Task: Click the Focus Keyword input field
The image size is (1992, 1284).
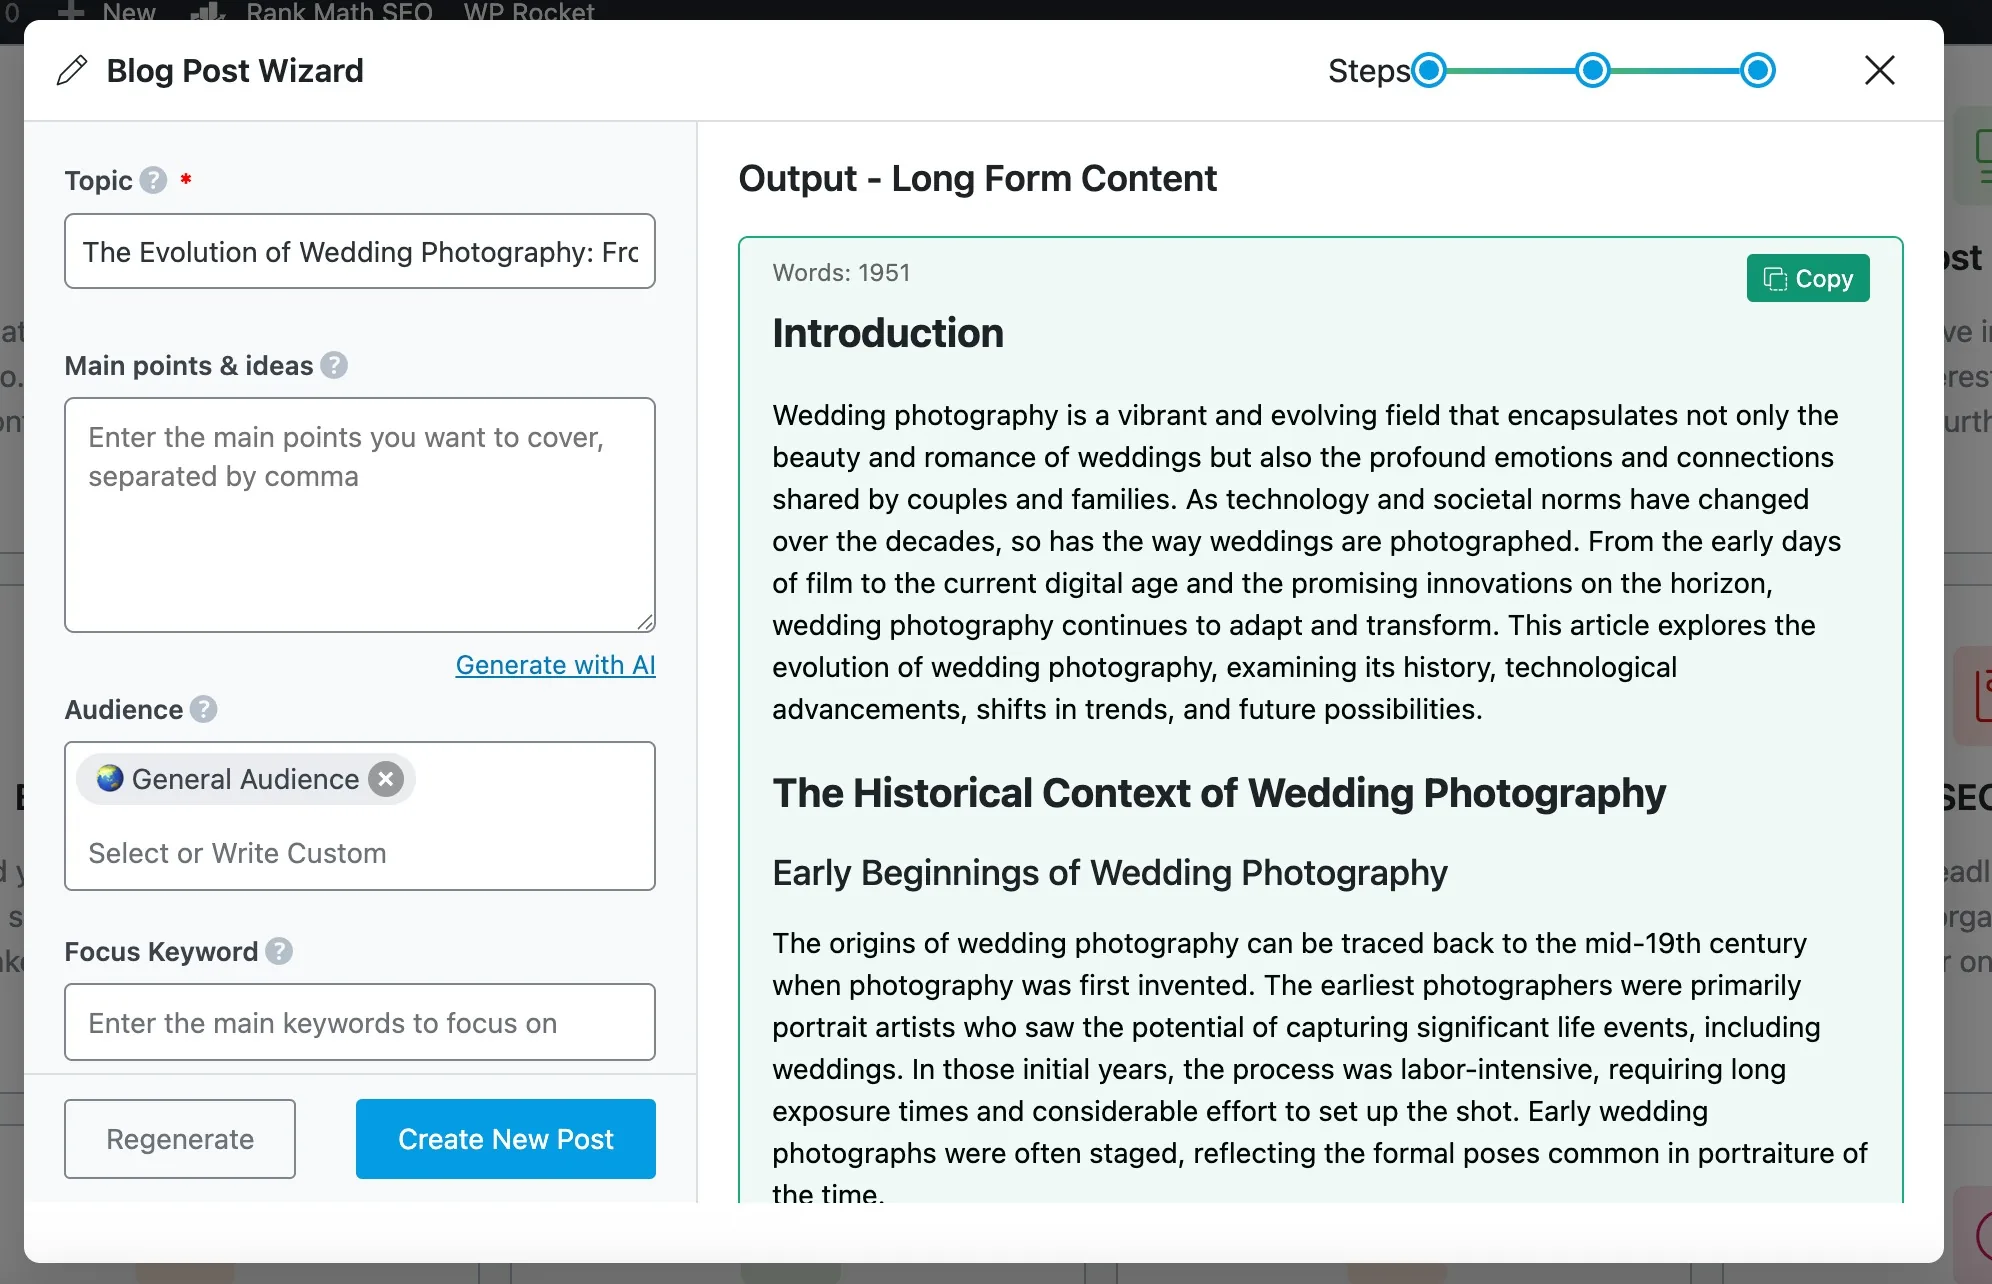Action: pyautogui.click(x=360, y=1023)
